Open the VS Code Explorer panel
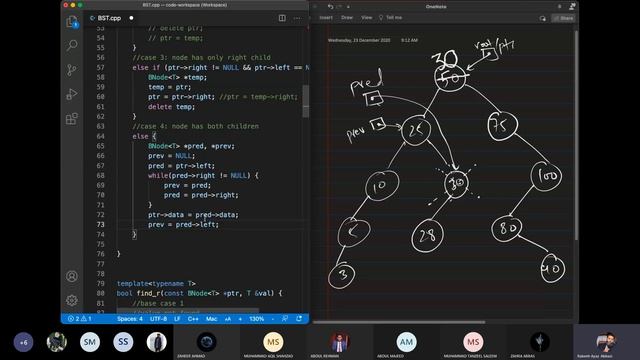 point(72,22)
